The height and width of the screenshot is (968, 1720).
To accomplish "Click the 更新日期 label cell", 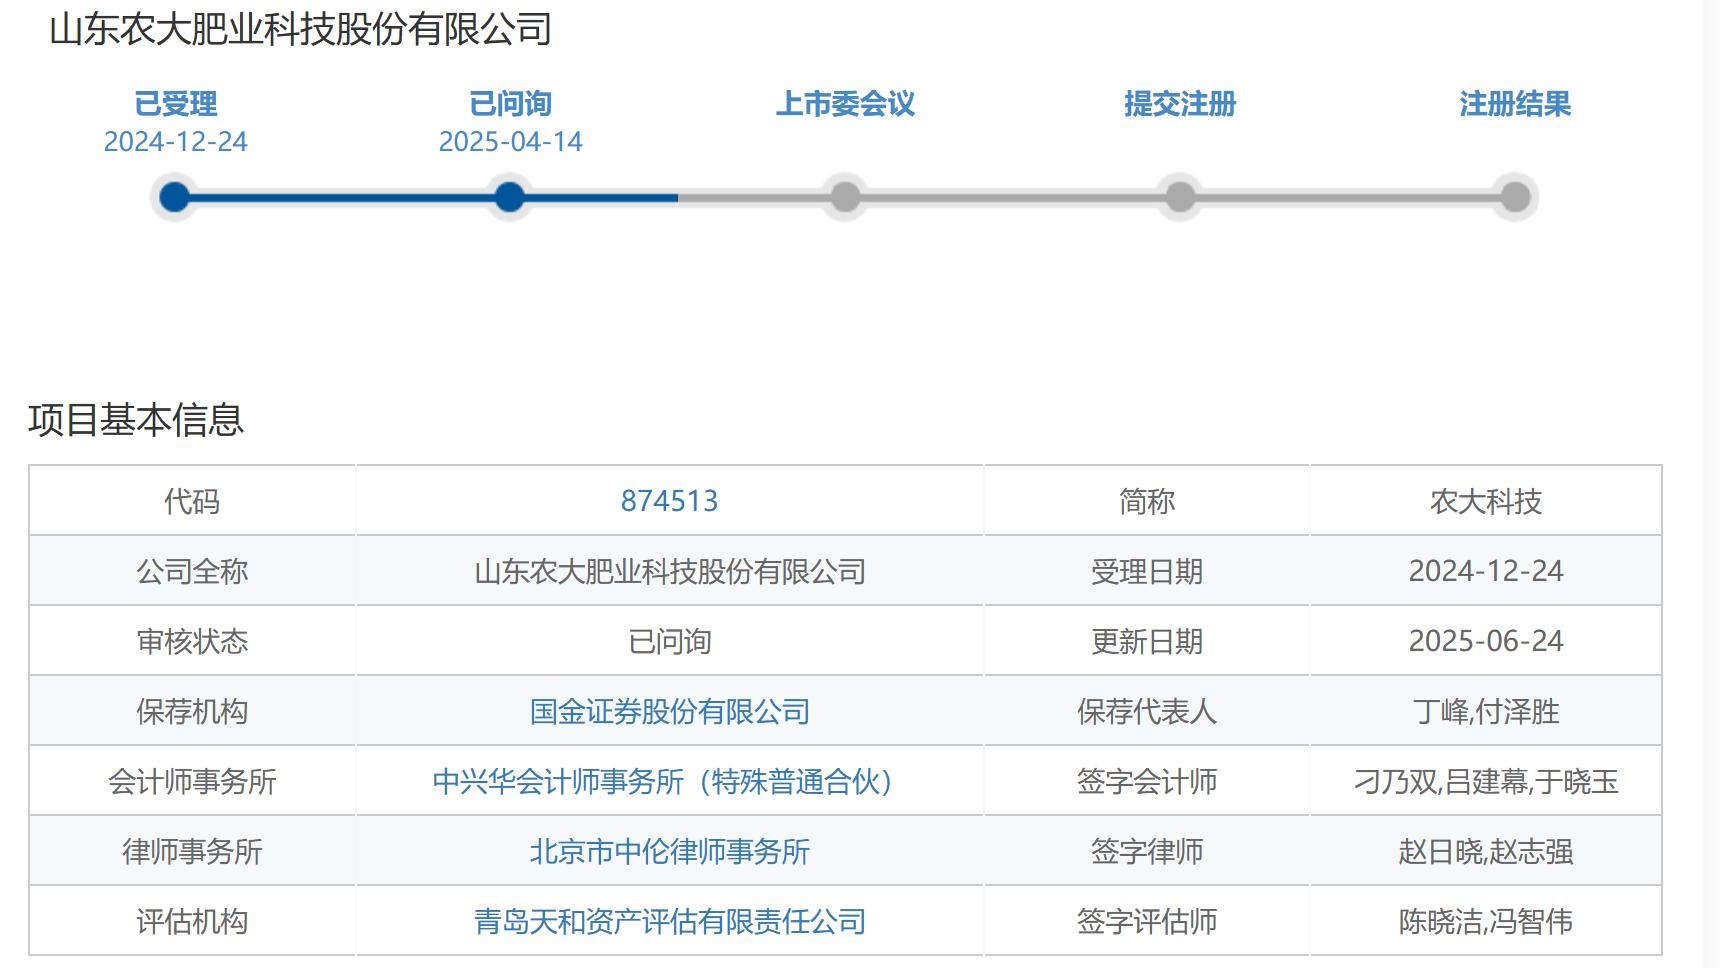I will 1147,641.
